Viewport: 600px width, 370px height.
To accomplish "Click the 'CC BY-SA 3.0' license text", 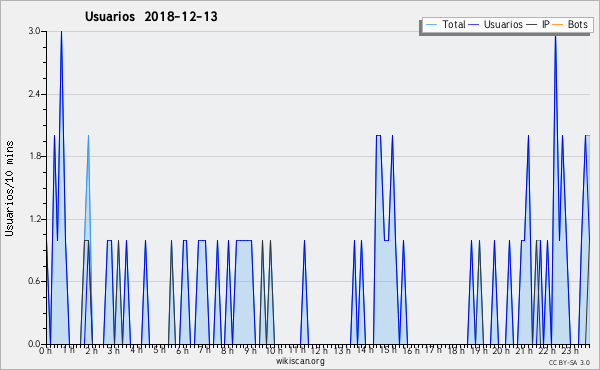I will [569, 362].
